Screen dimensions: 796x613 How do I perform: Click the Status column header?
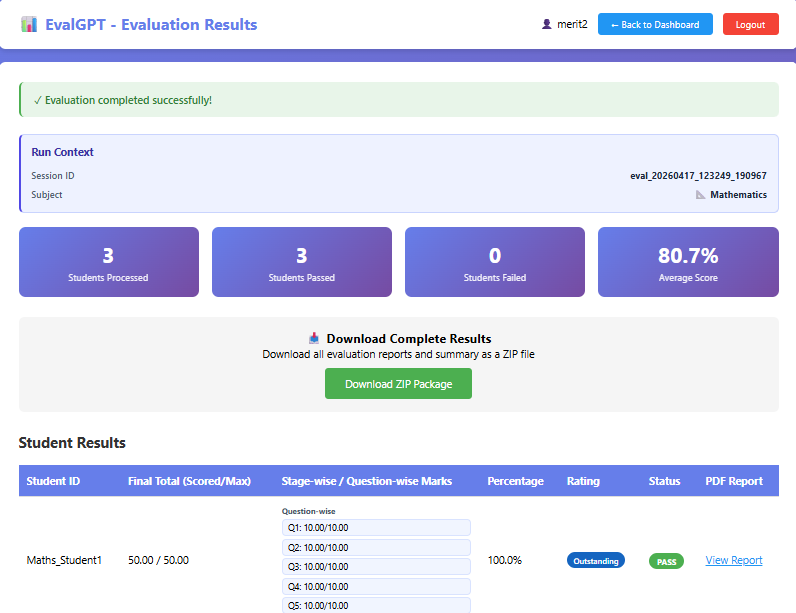point(664,481)
